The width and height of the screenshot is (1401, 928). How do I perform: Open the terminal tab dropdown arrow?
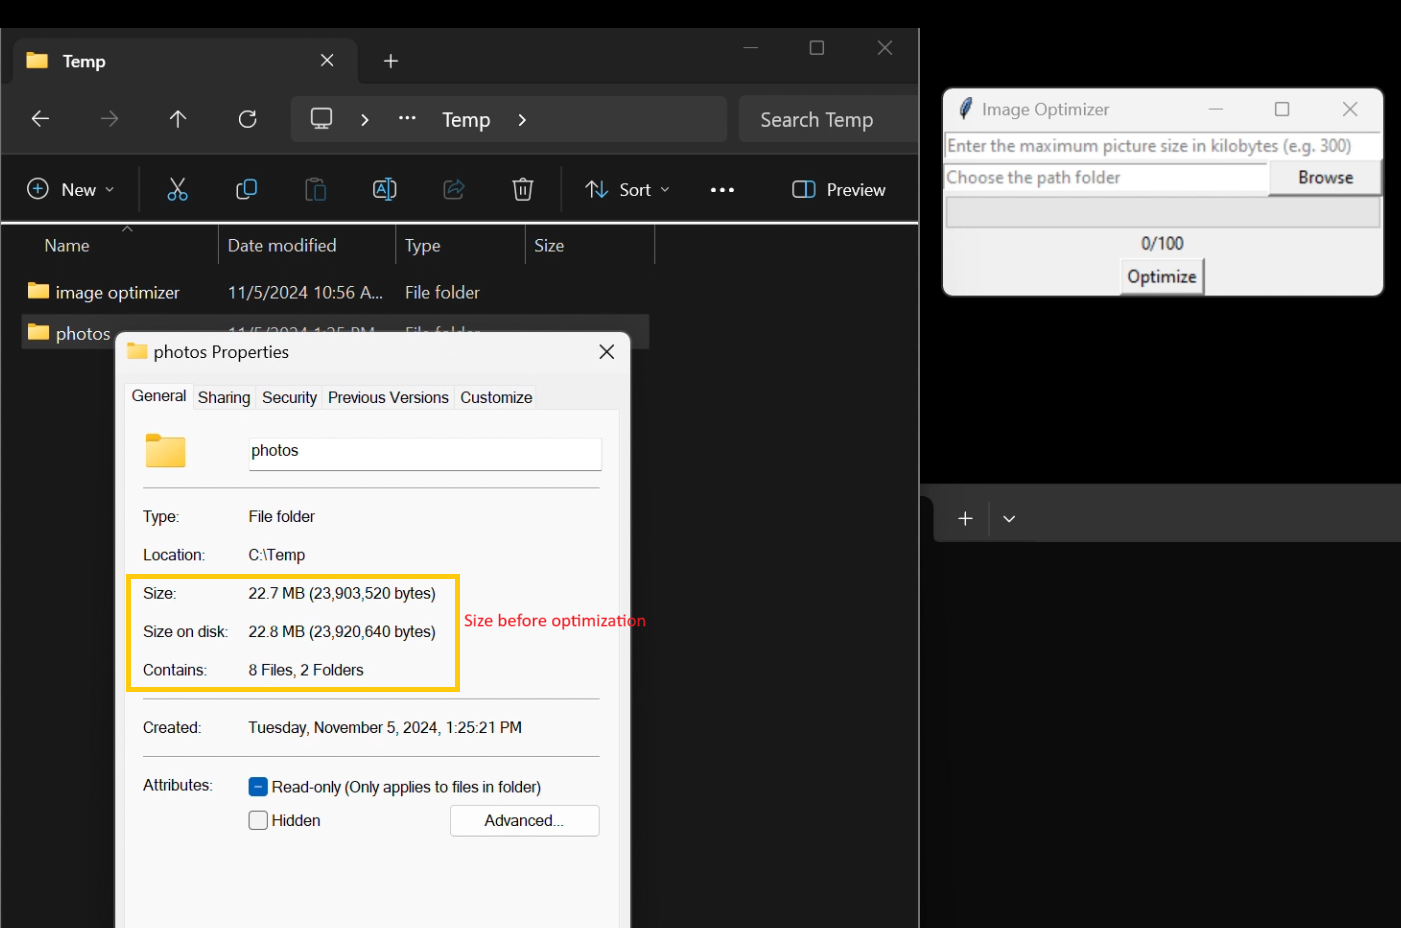point(1009,519)
